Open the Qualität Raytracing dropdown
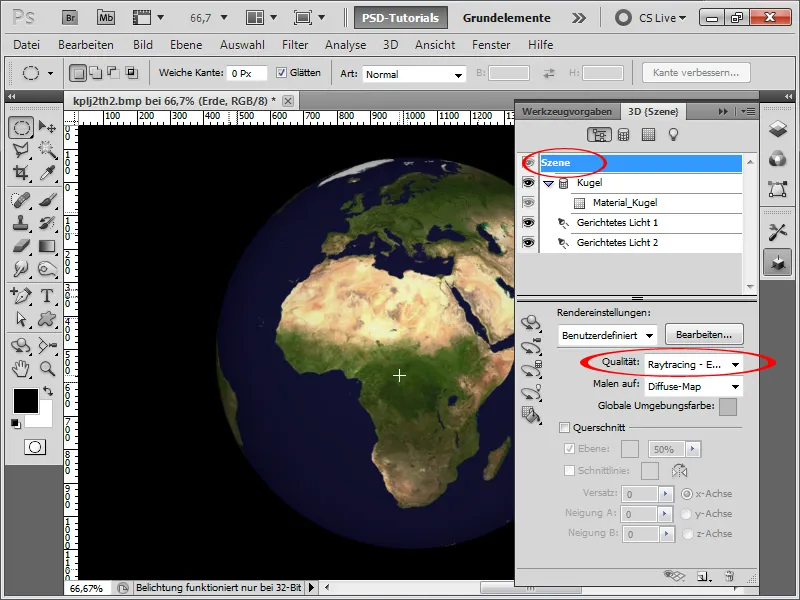The width and height of the screenshot is (800, 600). 693,364
